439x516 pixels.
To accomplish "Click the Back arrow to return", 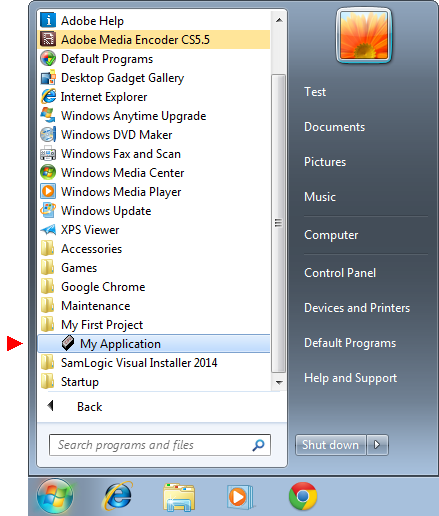I will (51, 406).
